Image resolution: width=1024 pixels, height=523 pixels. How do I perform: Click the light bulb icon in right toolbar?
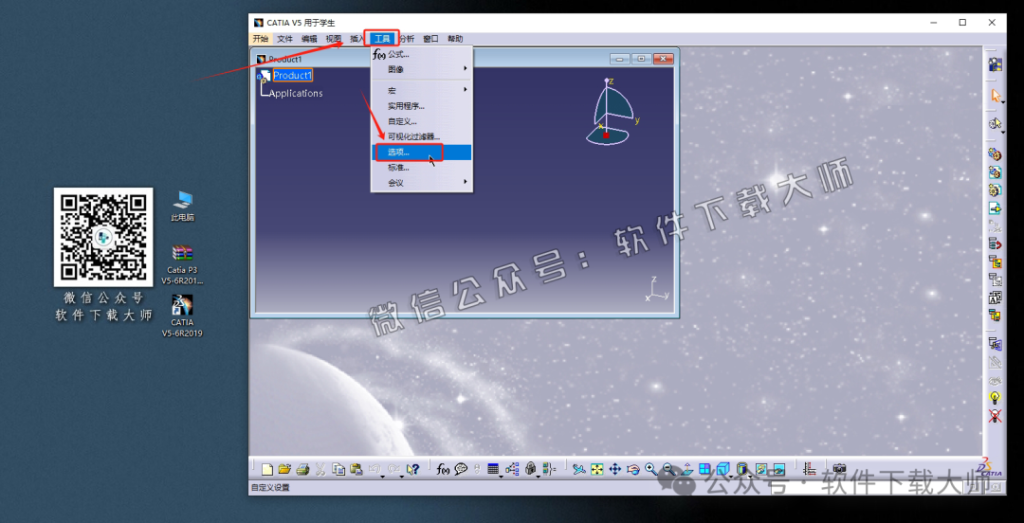click(x=995, y=397)
